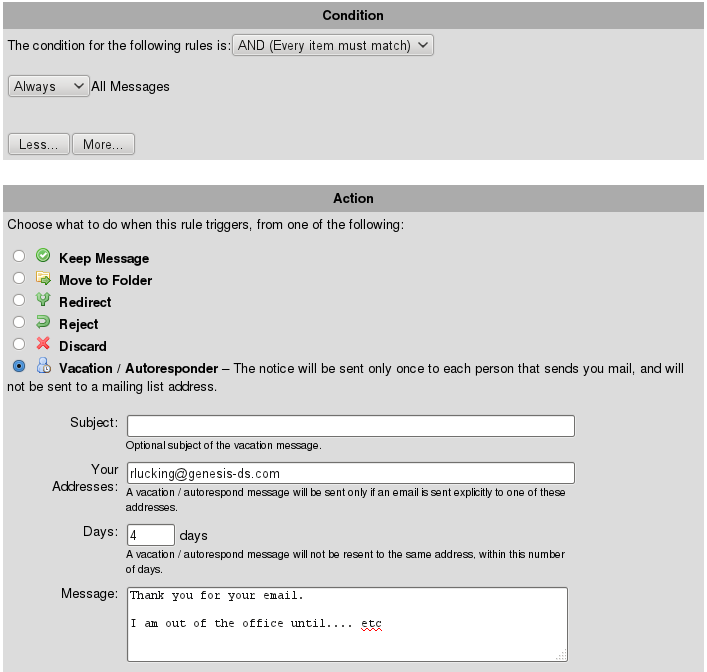Click the More... button
This screenshot has width=707, height=672.
(x=103, y=144)
